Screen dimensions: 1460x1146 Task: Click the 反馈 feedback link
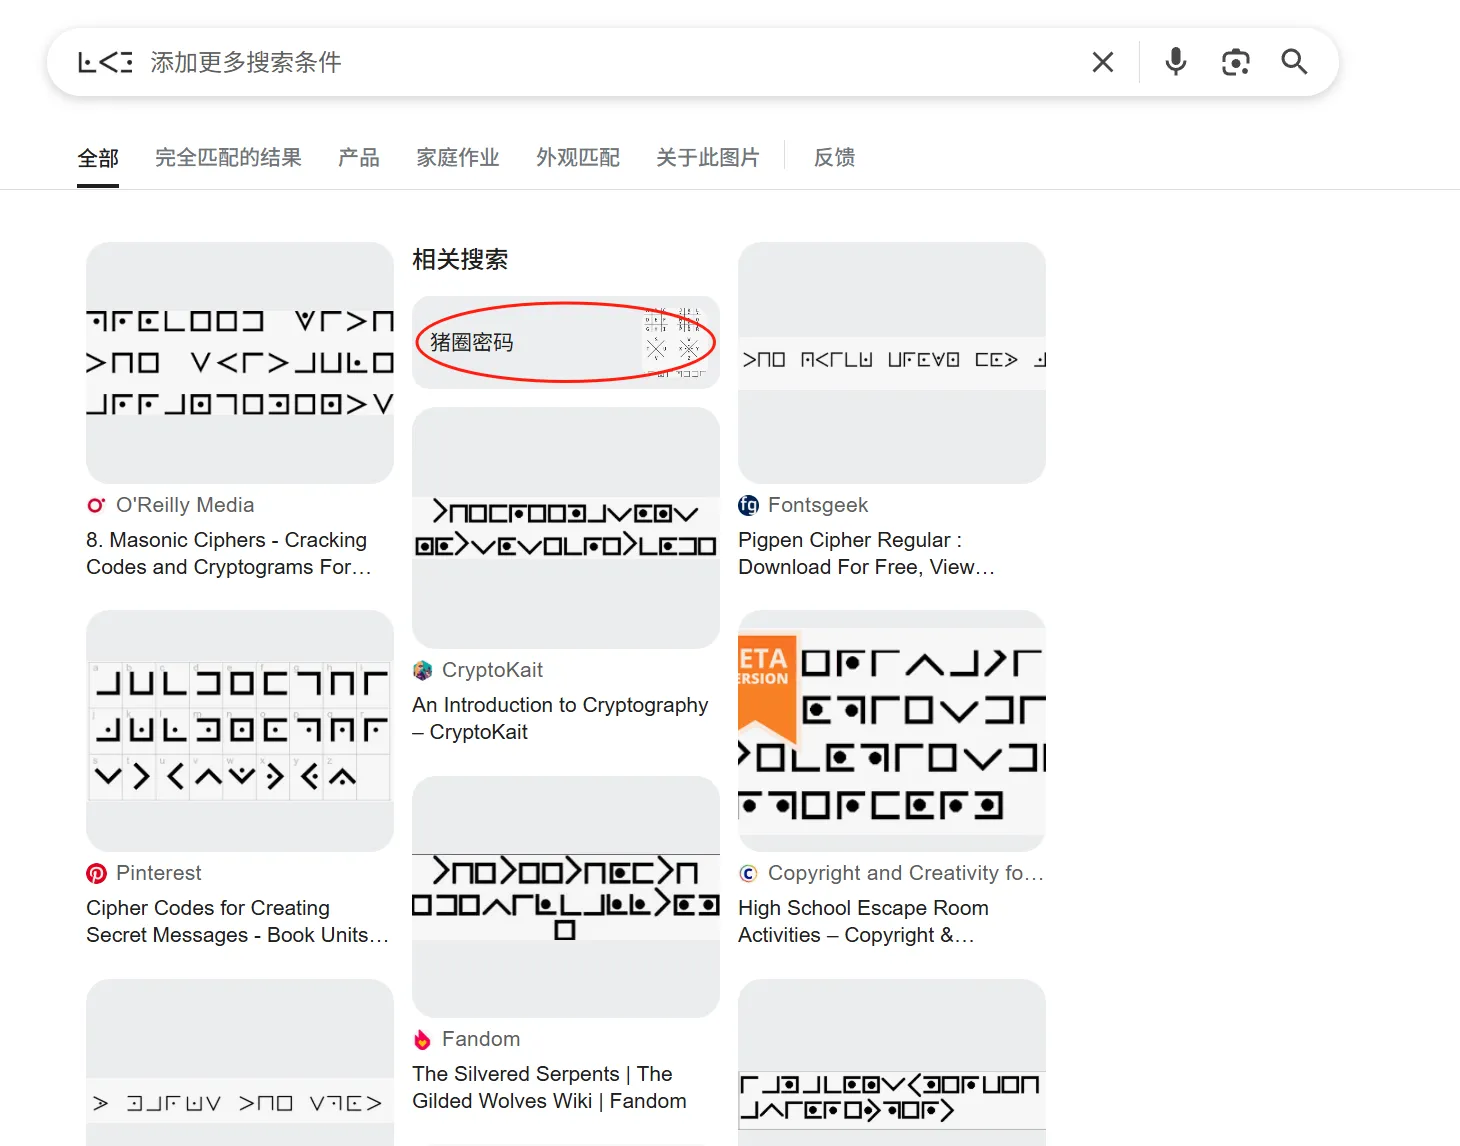834,158
